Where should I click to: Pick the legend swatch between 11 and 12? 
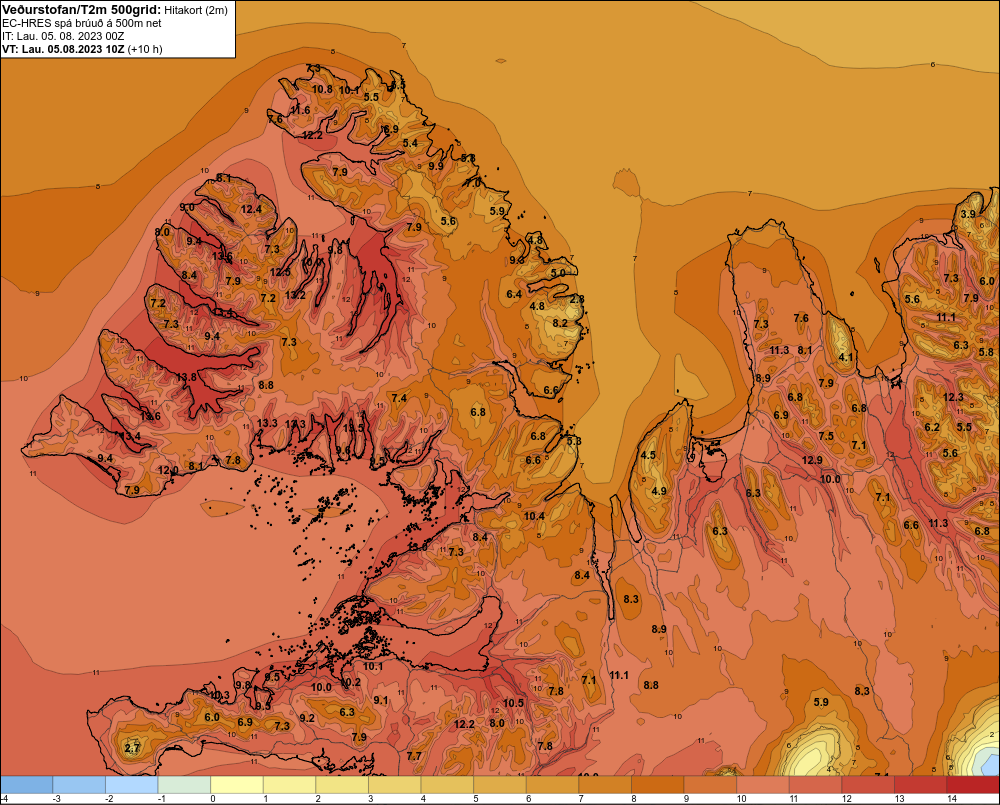pos(815,785)
